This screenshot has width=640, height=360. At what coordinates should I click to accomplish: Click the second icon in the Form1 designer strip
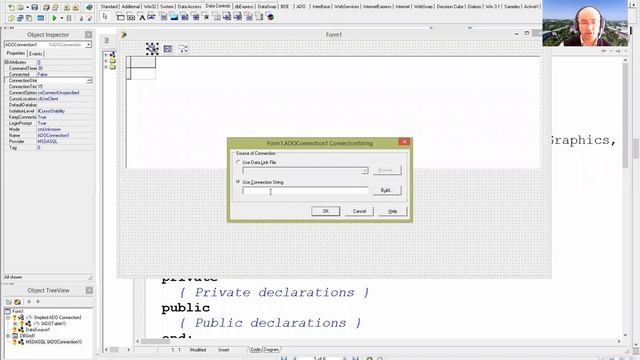168,49
